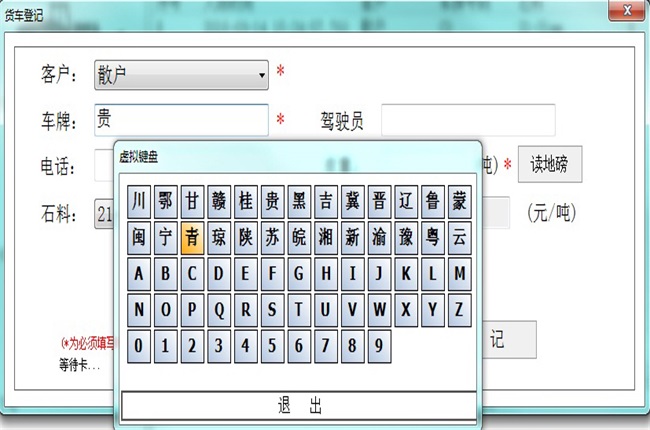Tap the letter M key
The width and height of the screenshot is (650, 430).
458,273
